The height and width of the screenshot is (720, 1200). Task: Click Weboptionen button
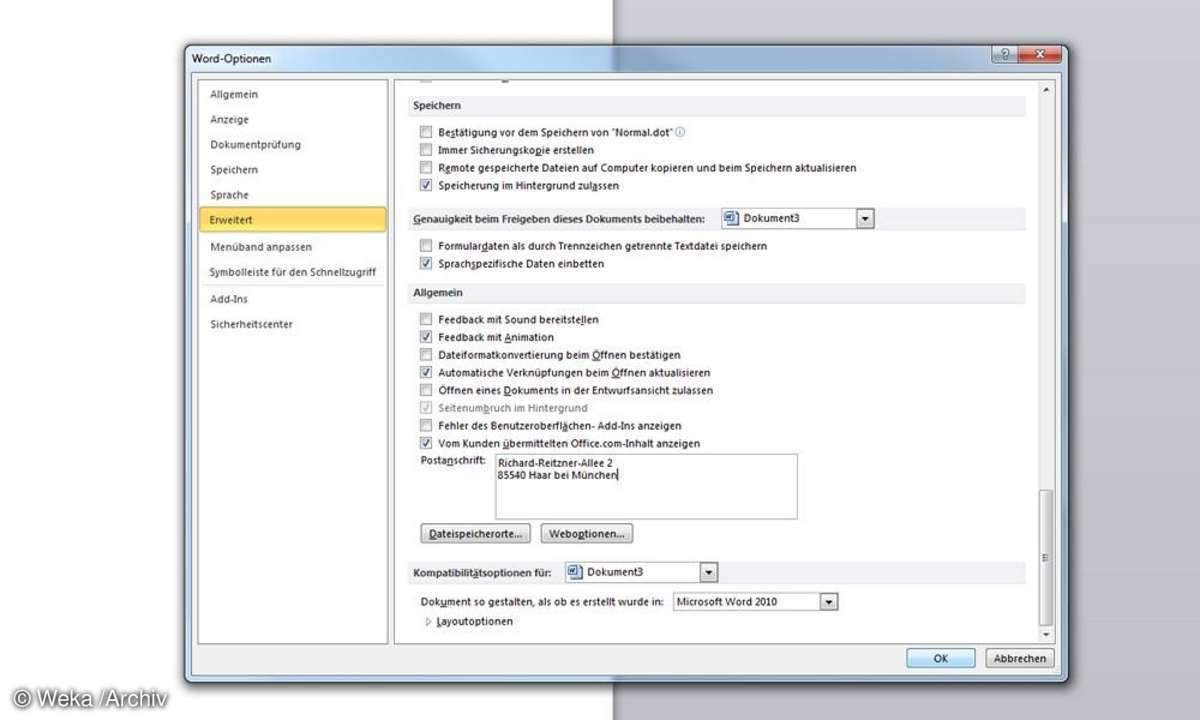tap(587, 534)
